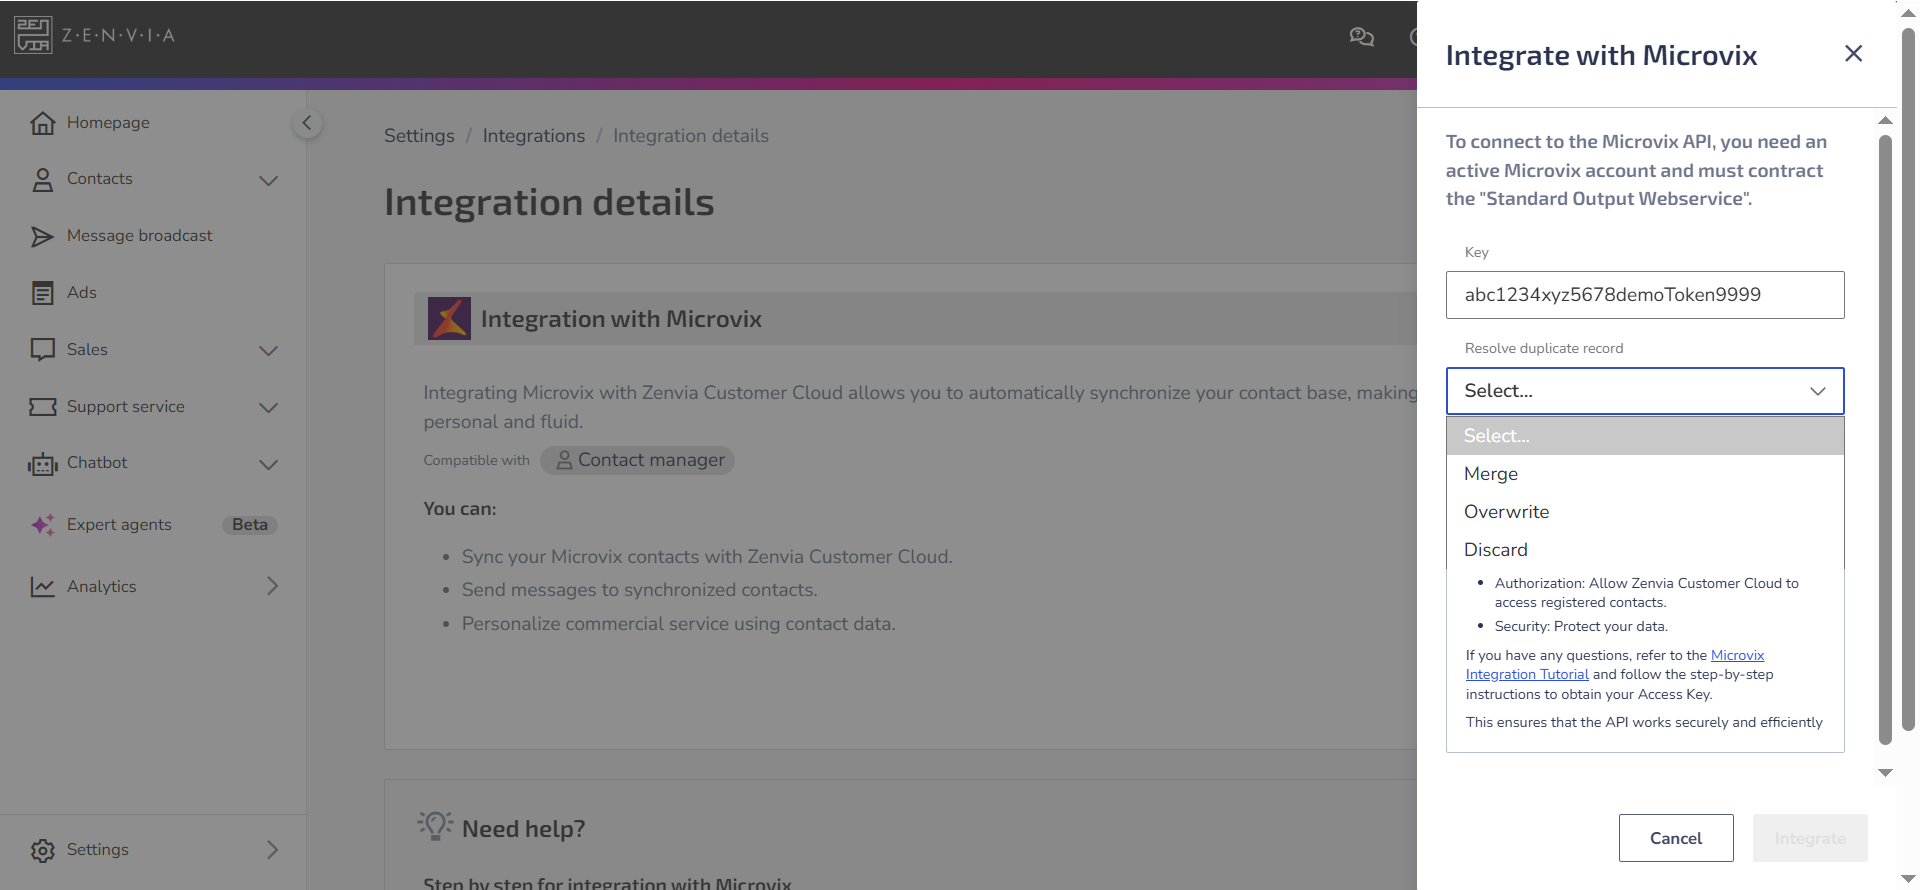1920x890 pixels.
Task: Open the Microvix Integration Tutorial link
Action: [1615, 665]
